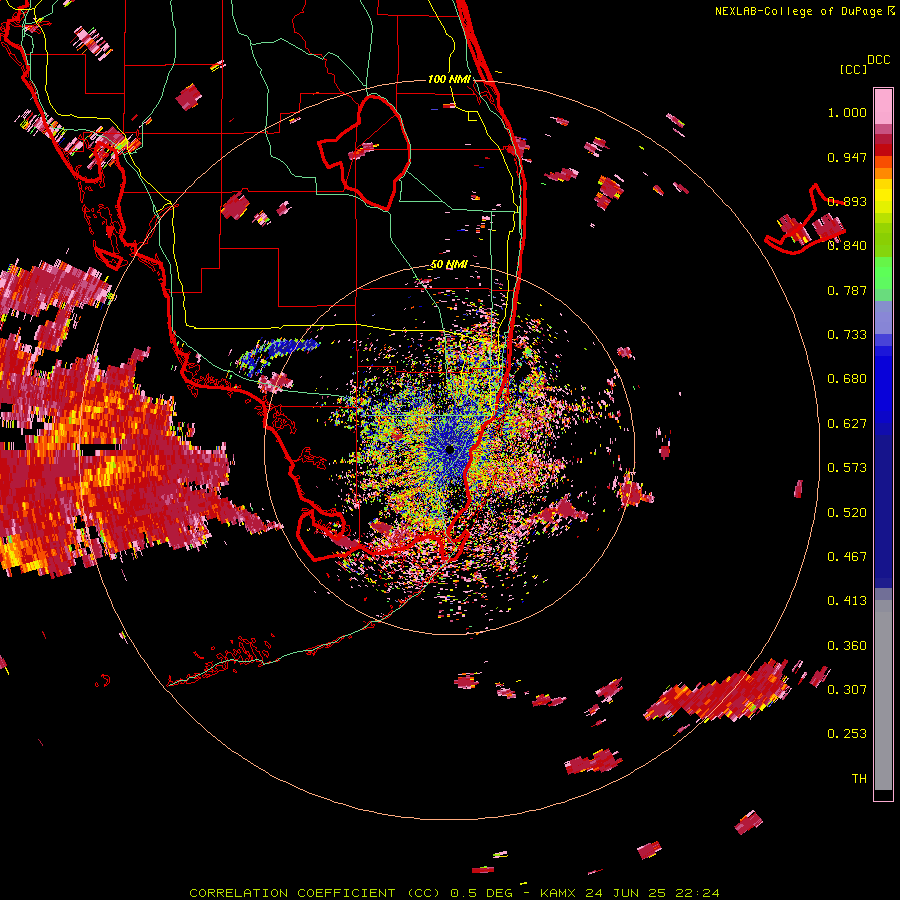Select the 0.733 scale value
The image size is (900, 900).
847,335
